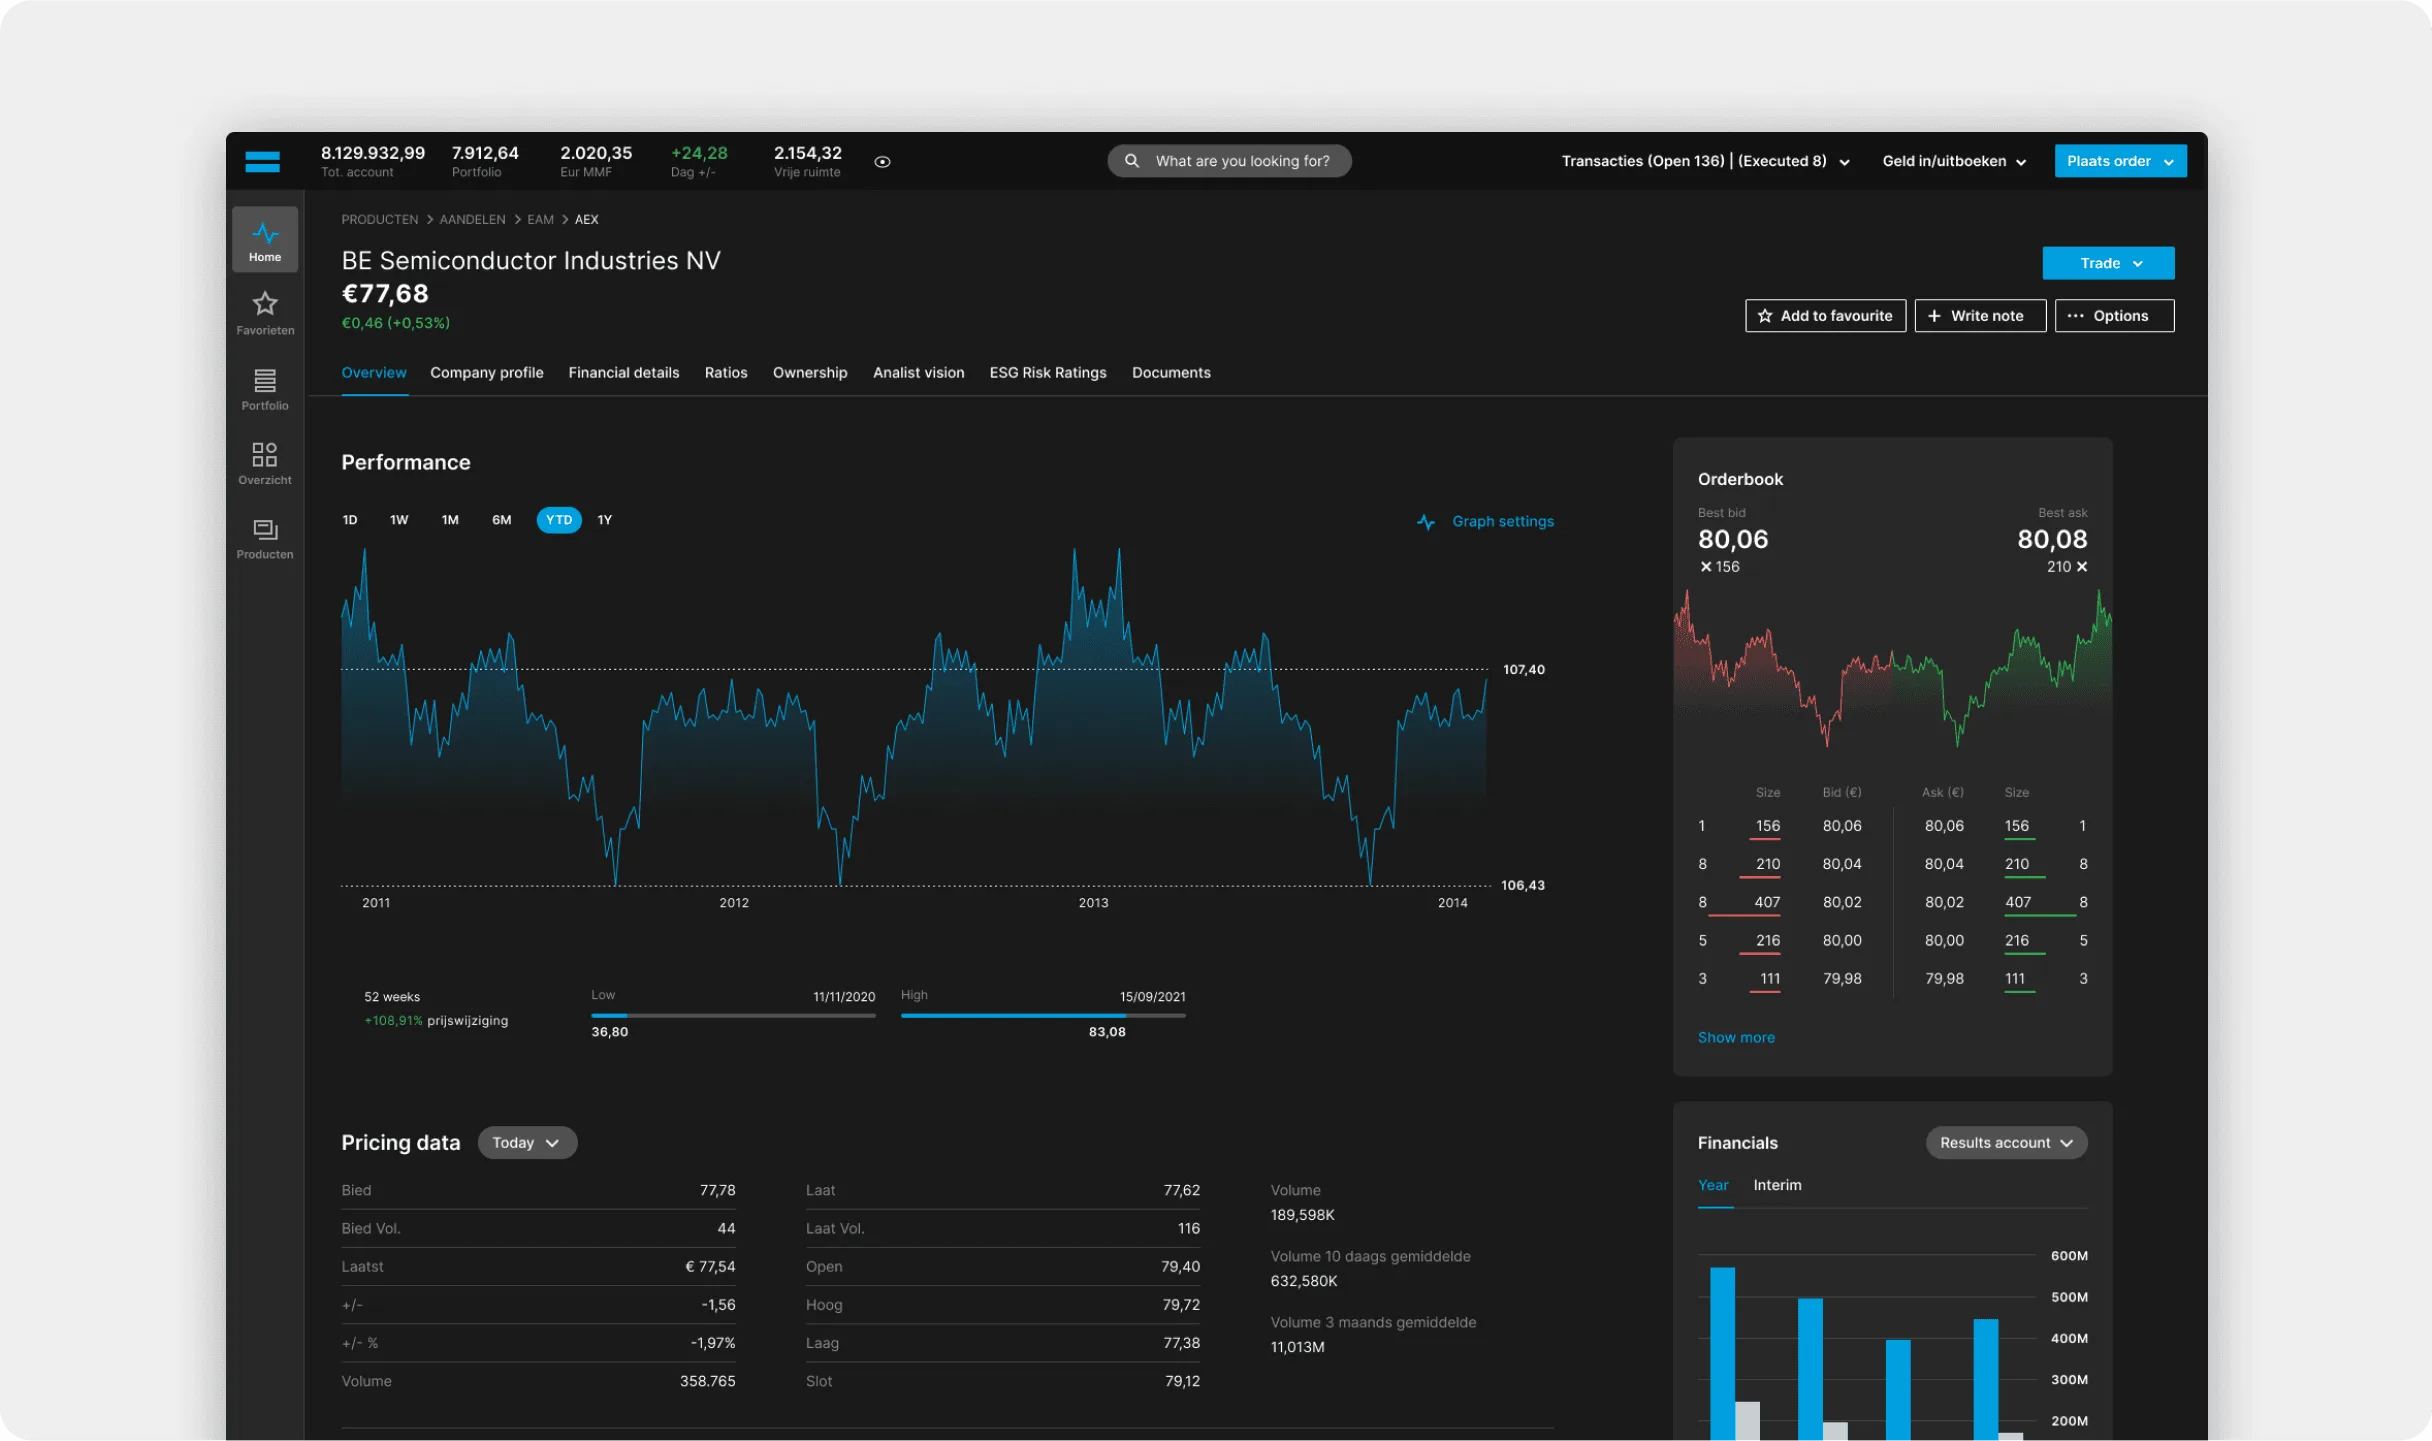Viewport: 2432px width, 1441px height.
Task: Open the hamburger menu icon
Action: click(262, 161)
